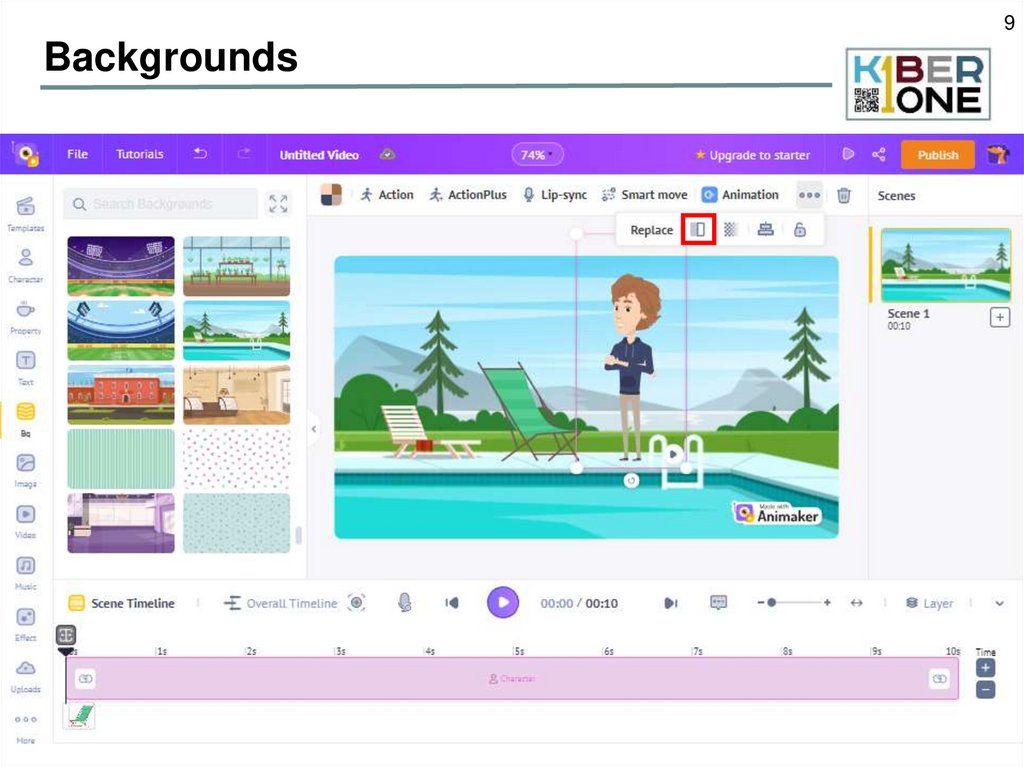Select the green striped background thumbnail

tap(121, 459)
